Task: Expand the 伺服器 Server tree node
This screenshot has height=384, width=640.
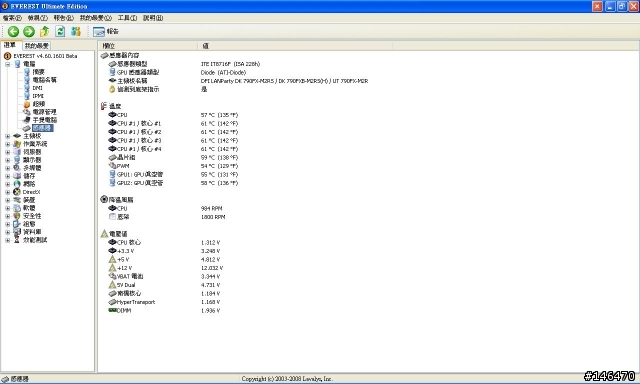Action: [8, 152]
